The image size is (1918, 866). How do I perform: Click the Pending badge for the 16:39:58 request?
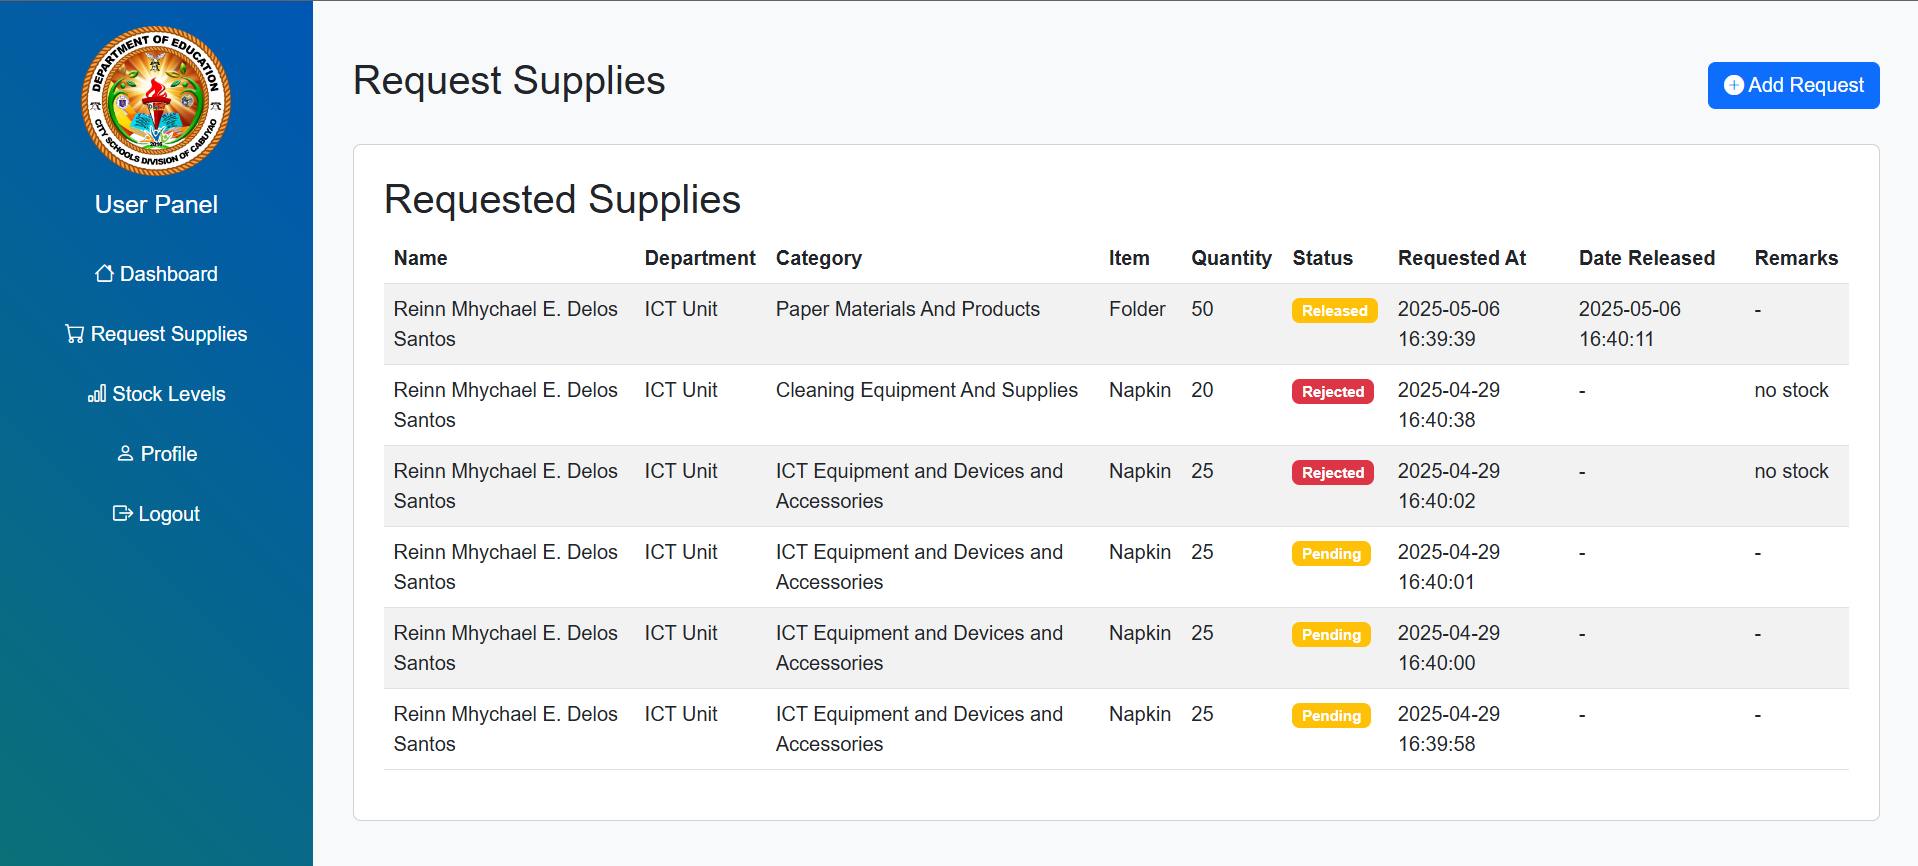(1331, 716)
